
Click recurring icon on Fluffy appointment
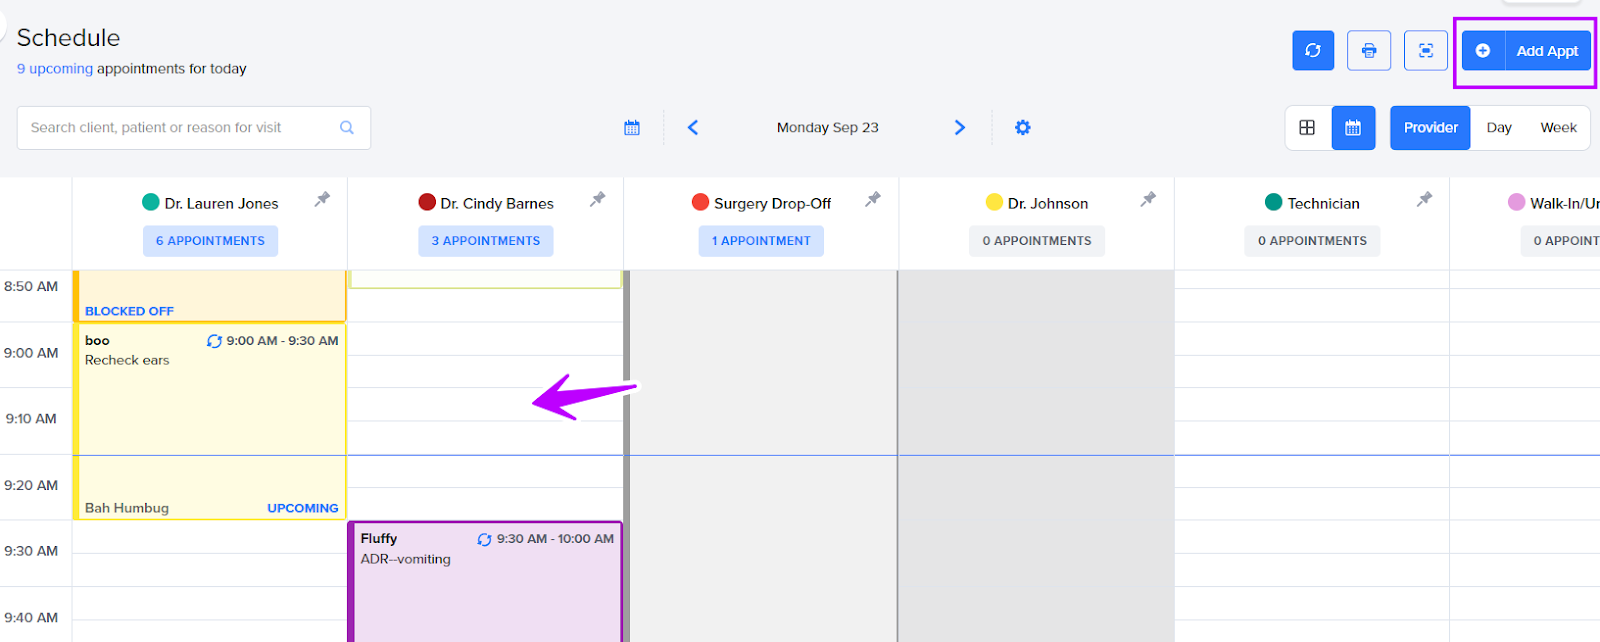pos(484,539)
